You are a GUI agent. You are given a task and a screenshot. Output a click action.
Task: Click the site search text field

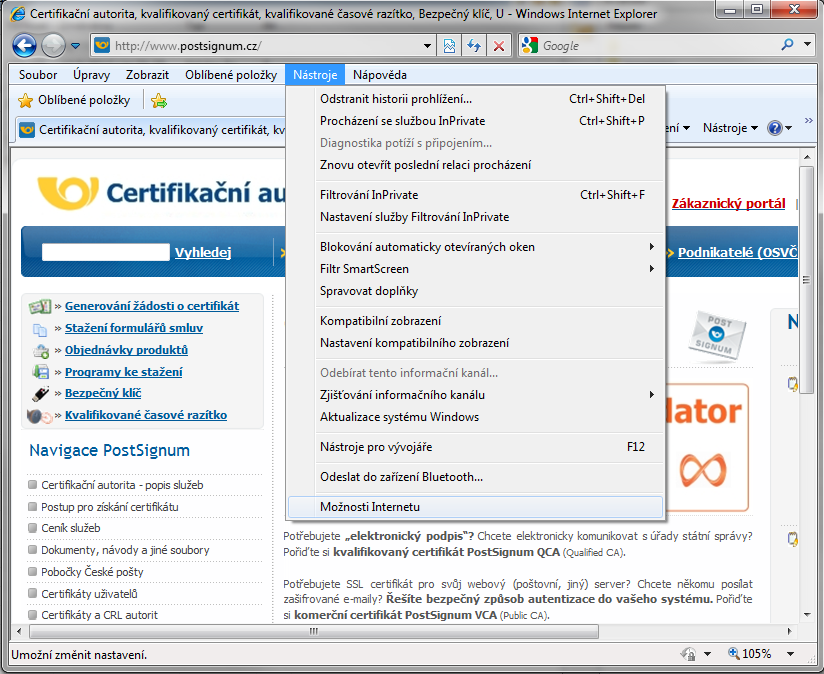[106, 252]
